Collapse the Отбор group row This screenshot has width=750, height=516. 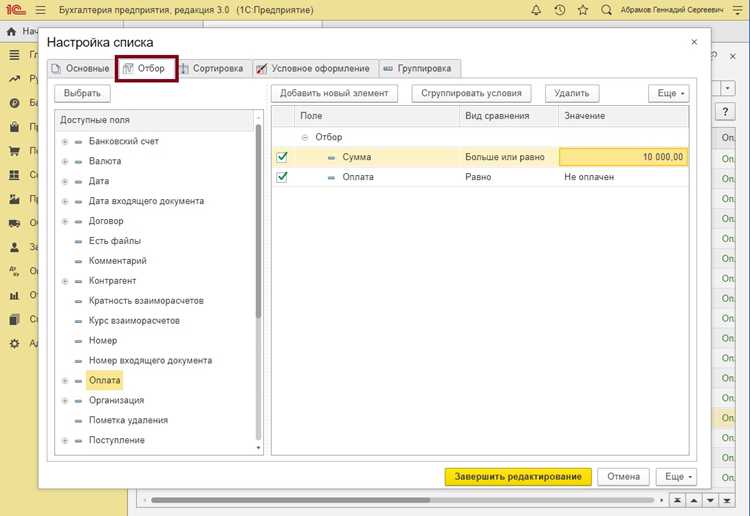pyautogui.click(x=305, y=137)
